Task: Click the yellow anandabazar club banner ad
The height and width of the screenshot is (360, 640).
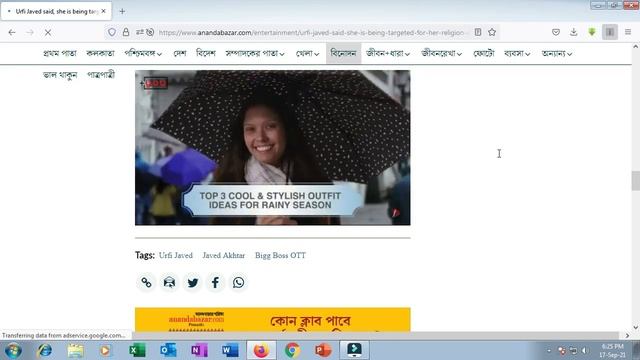Action: pyautogui.click(x=273, y=320)
